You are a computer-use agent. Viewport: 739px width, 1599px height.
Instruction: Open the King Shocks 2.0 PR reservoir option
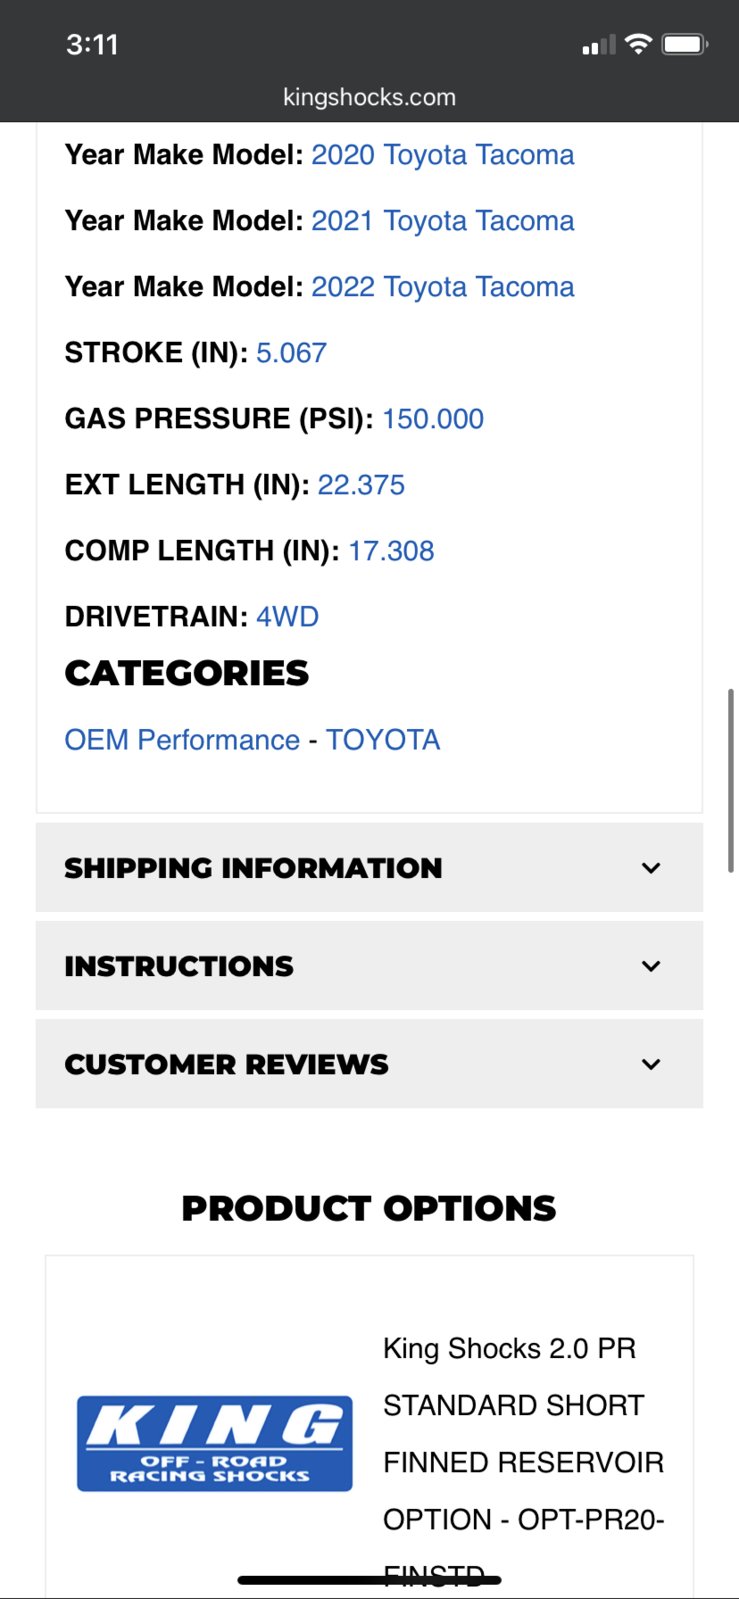pyautogui.click(x=524, y=1462)
